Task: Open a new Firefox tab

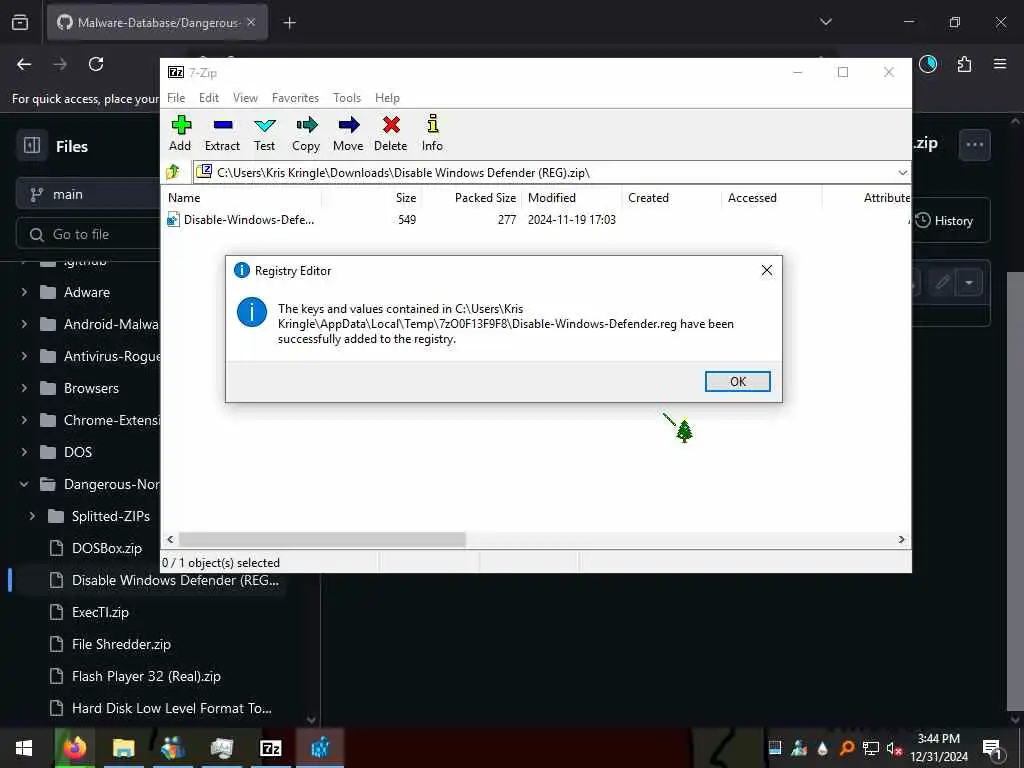Action: click(x=289, y=23)
